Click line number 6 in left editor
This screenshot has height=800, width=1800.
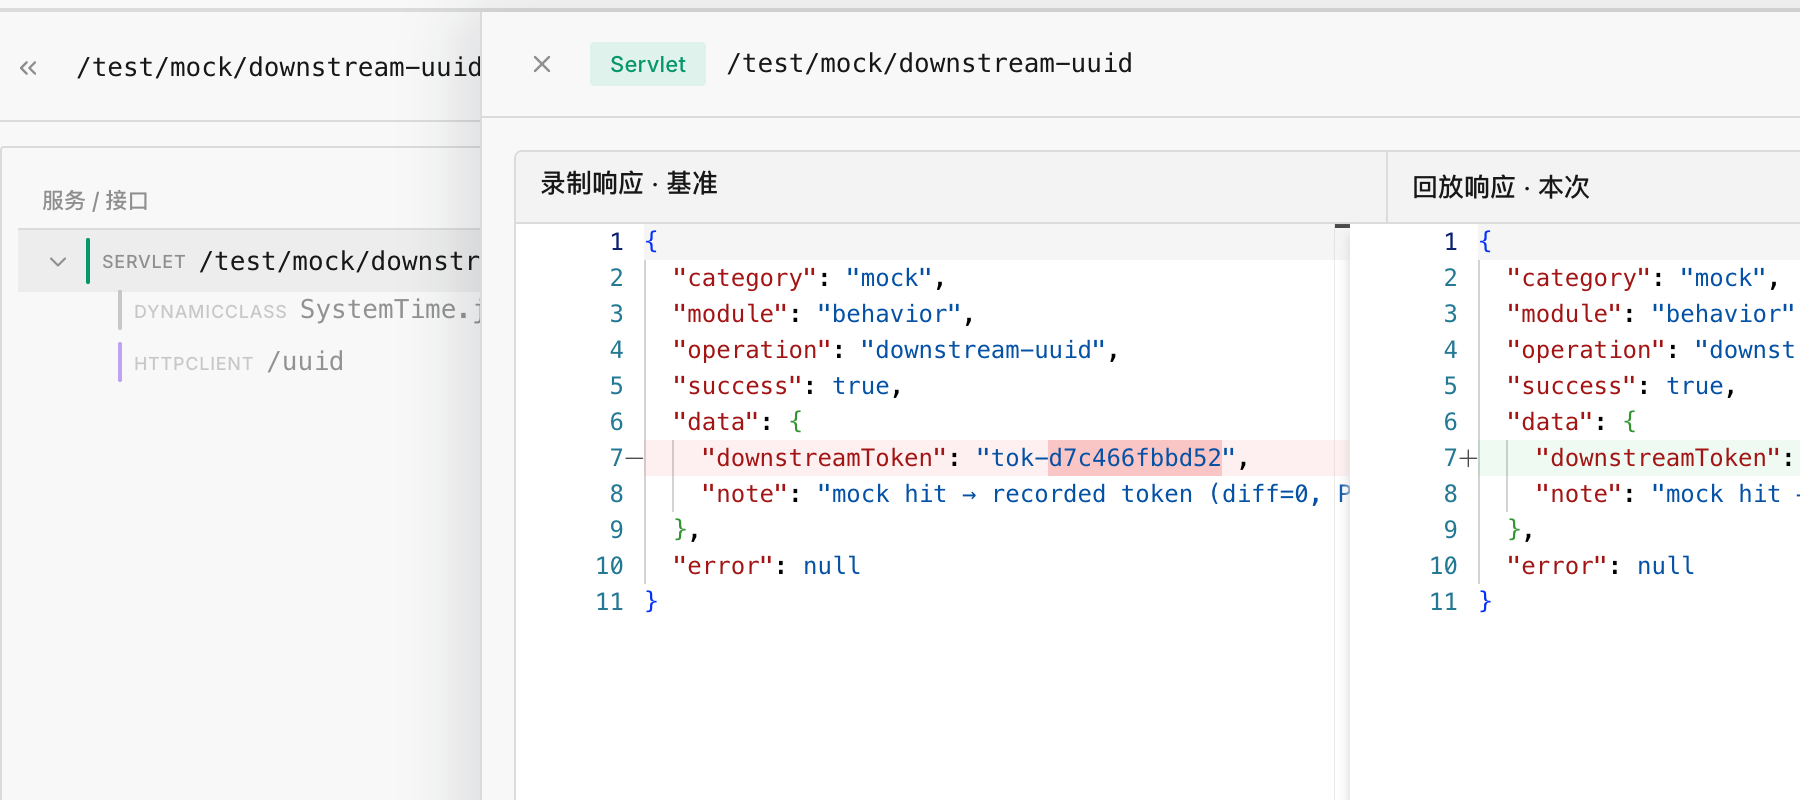(x=617, y=422)
